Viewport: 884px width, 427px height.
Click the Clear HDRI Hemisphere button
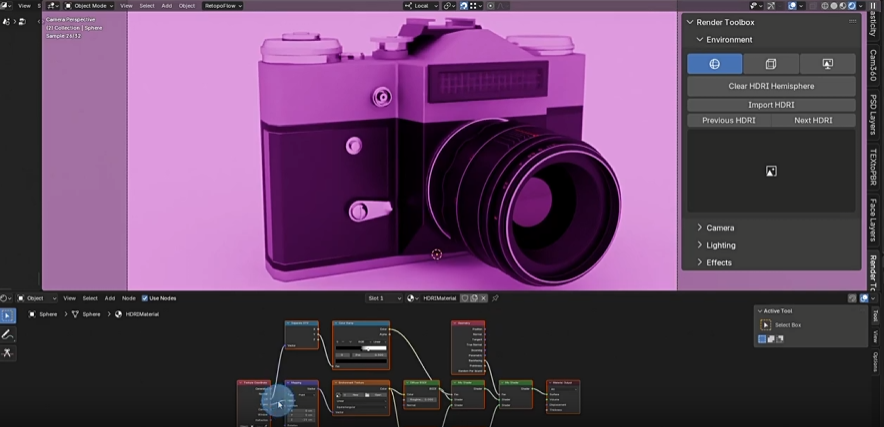point(771,86)
